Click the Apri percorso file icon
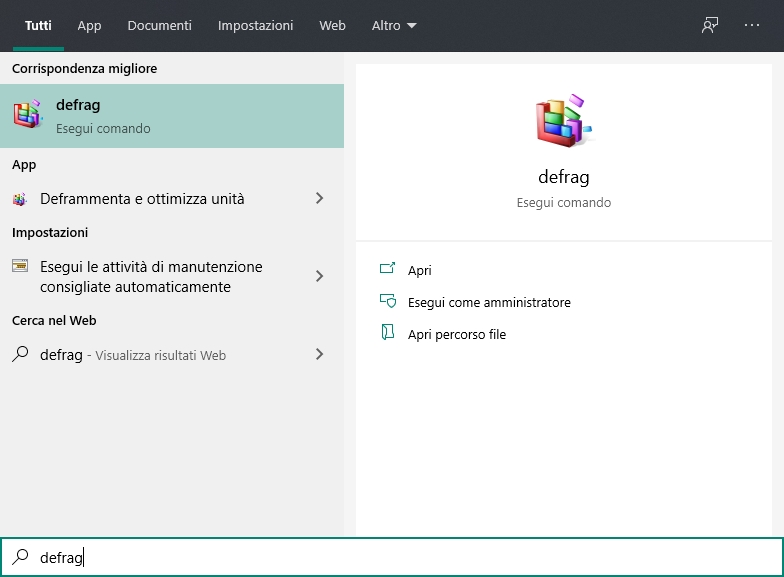 [388, 332]
